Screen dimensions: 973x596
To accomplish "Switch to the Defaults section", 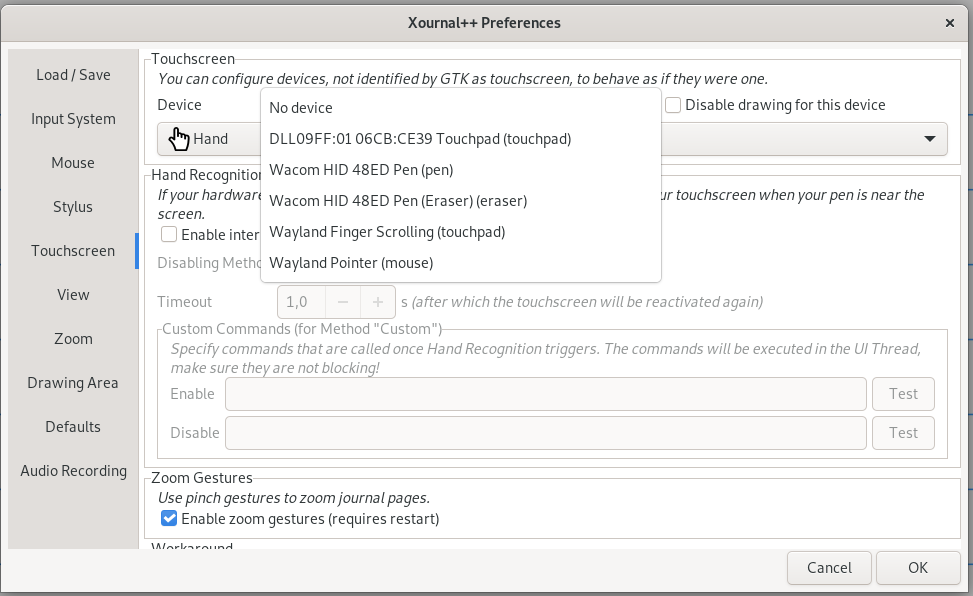I will (x=73, y=426).
